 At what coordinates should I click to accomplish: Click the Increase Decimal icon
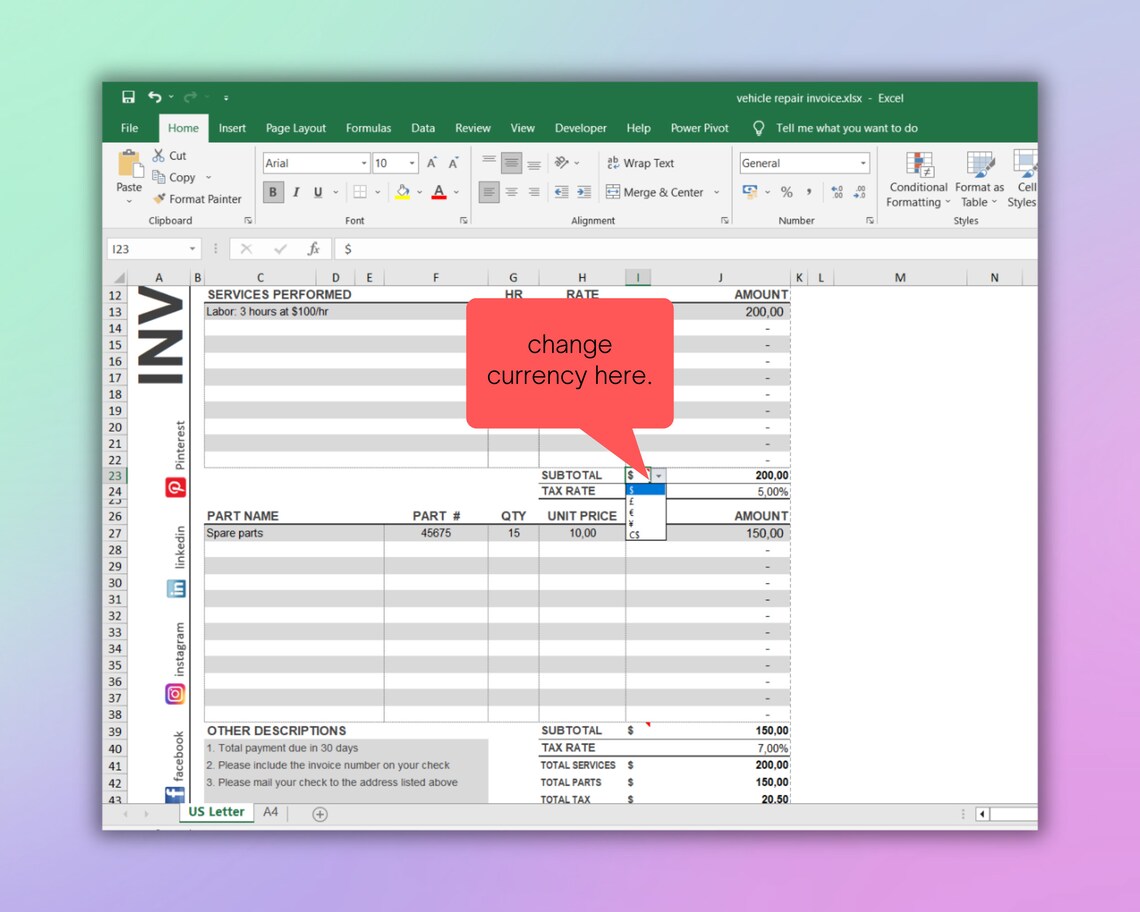pyautogui.click(x=839, y=189)
